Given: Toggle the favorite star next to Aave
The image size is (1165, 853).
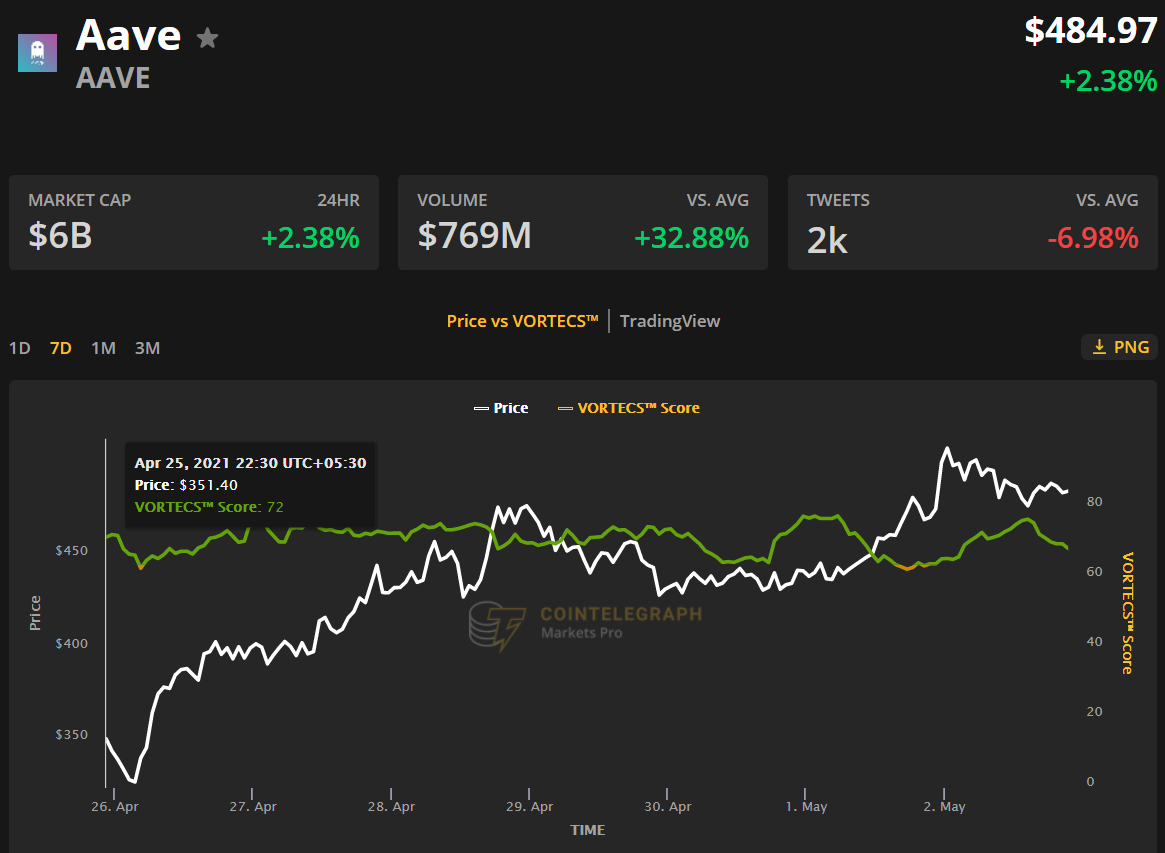Looking at the screenshot, I should coord(207,37).
